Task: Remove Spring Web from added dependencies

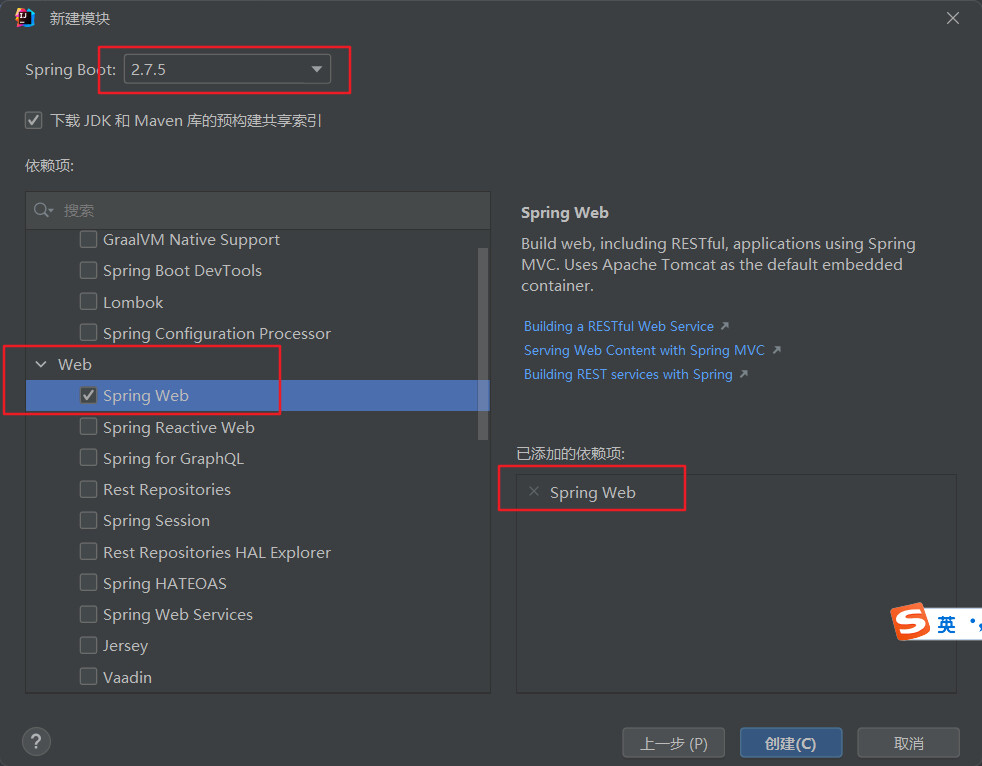Action: [534, 492]
